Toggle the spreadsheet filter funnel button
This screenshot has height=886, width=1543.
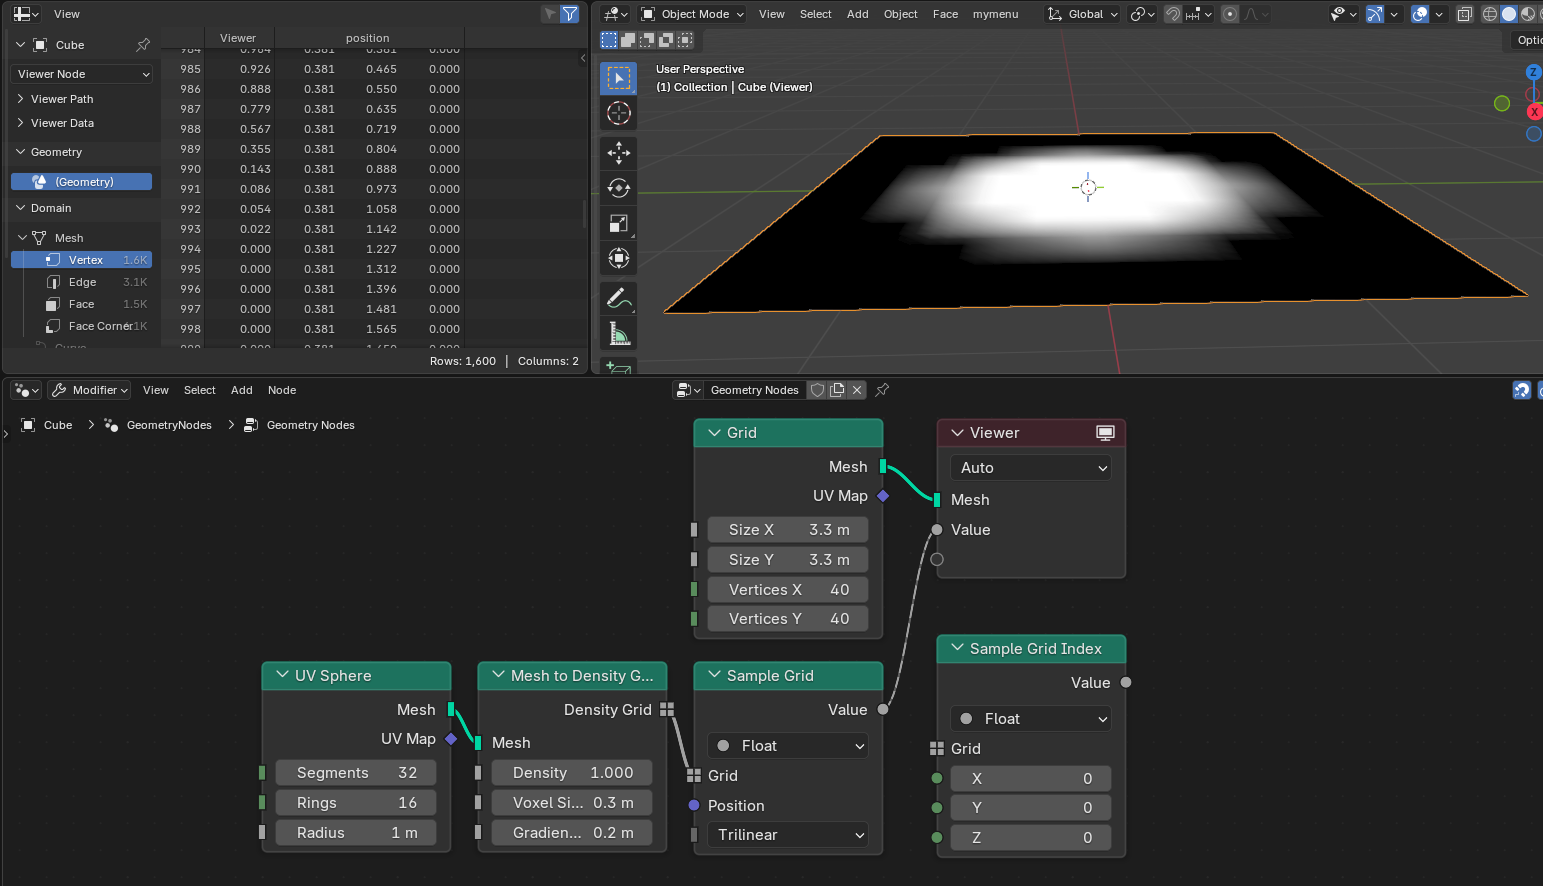[x=569, y=14]
